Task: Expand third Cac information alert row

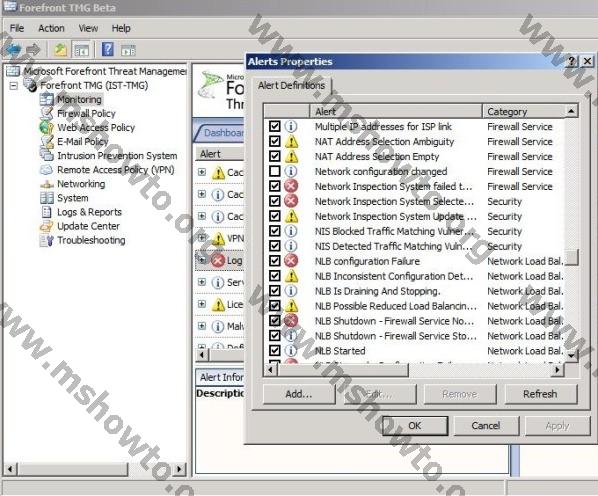Action: (202, 216)
